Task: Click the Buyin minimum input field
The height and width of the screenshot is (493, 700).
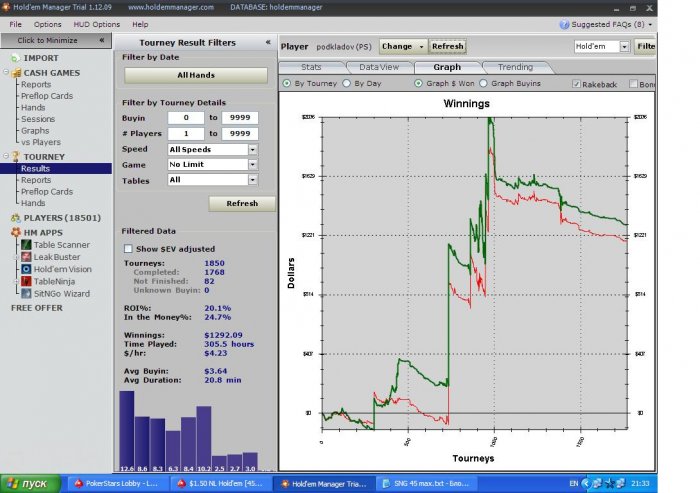Action: tap(186, 118)
